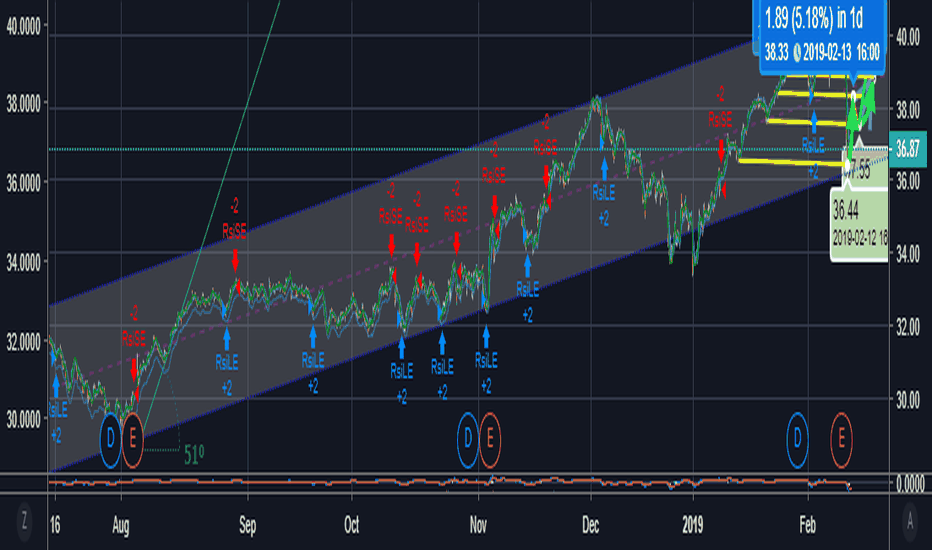This screenshot has width=932, height=550.
Task: Select the RsiLE buy label in early December
Action: point(603,192)
